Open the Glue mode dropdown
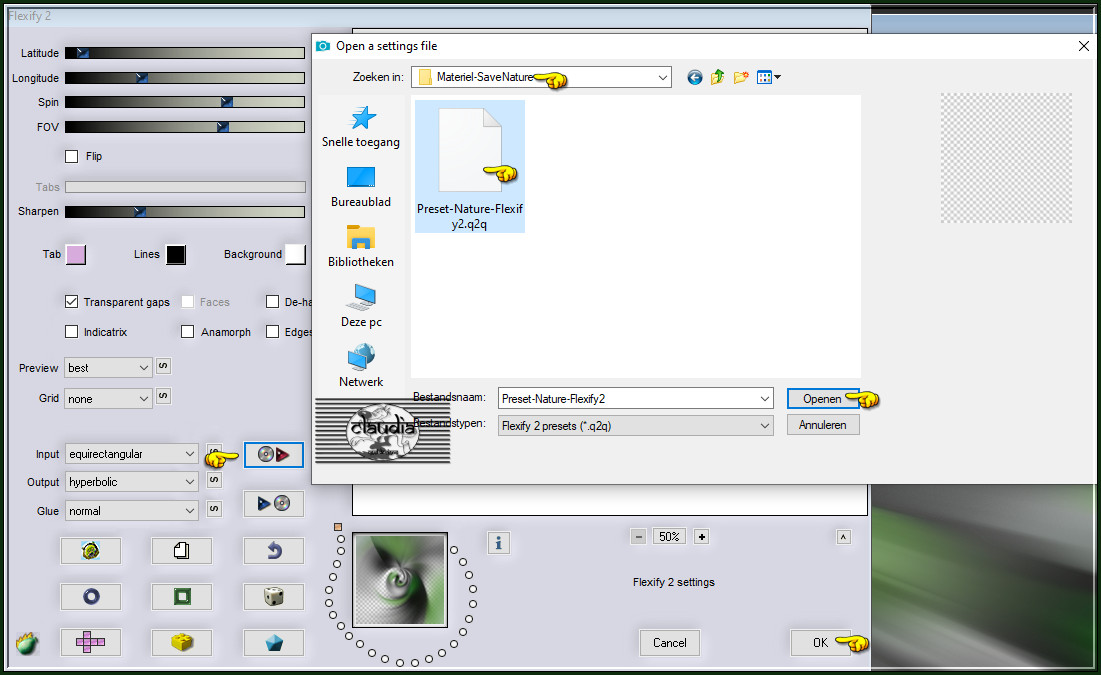 pos(131,511)
